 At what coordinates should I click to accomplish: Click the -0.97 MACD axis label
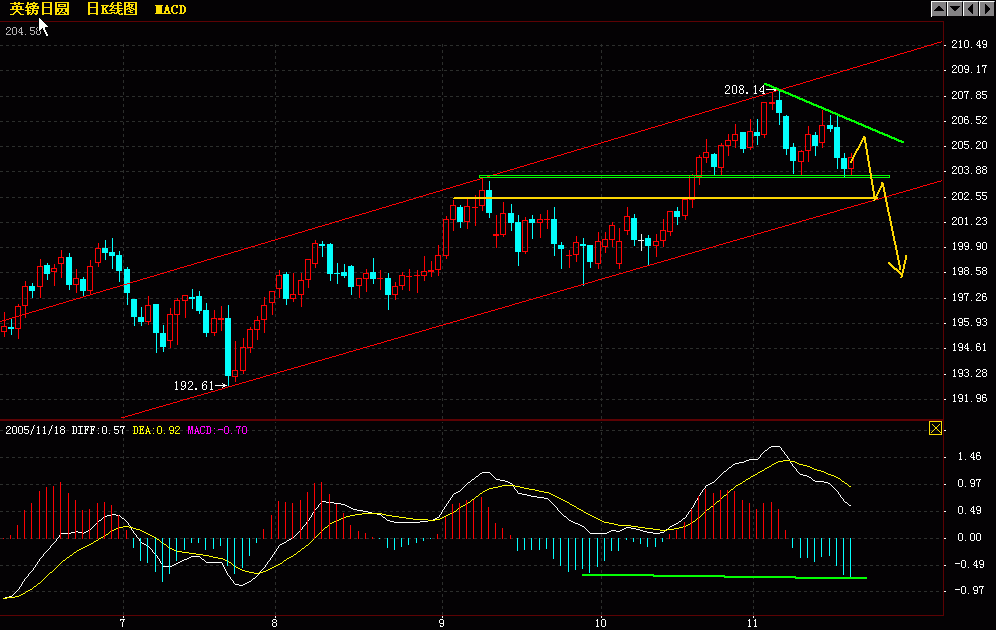pos(967,591)
